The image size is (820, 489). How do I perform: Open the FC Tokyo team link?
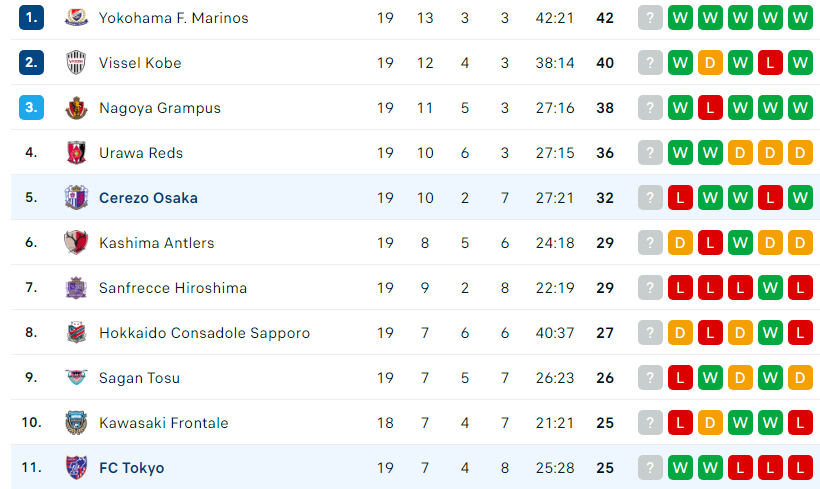[x=132, y=468]
